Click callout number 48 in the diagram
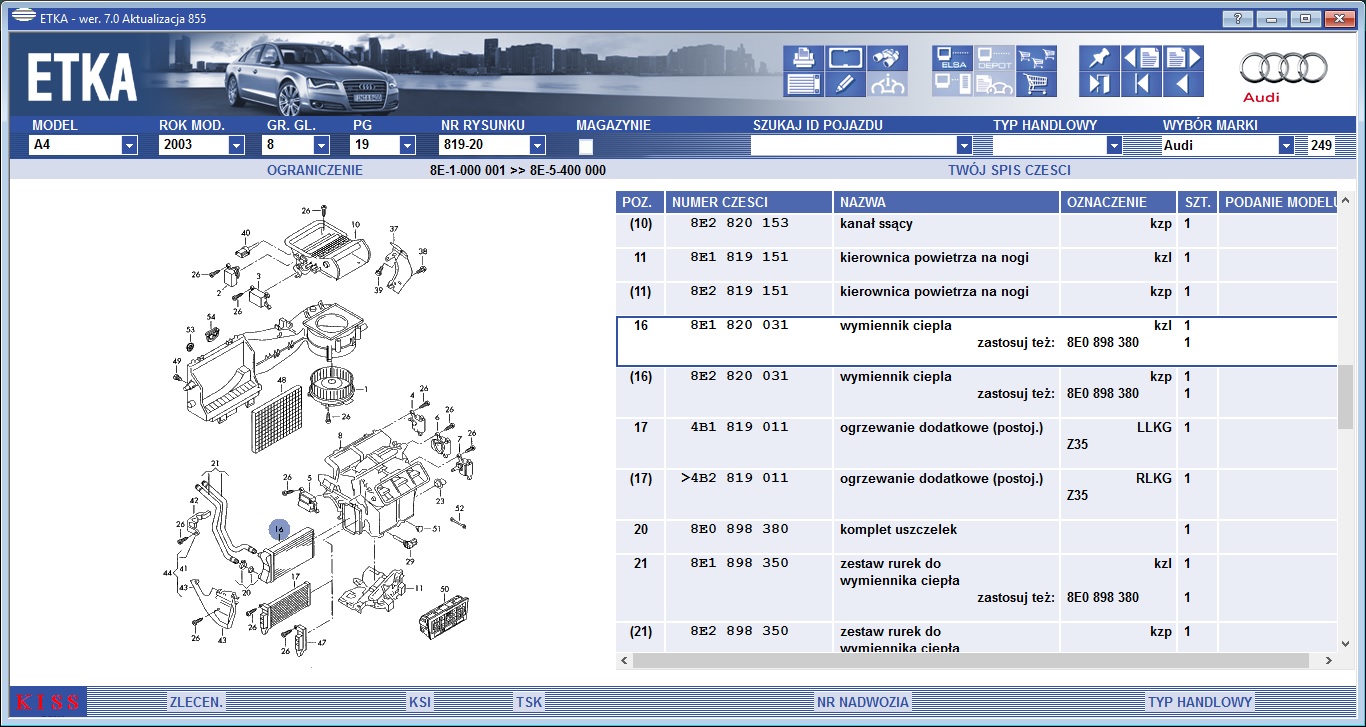Screen dimensions: 1366x727 tap(282, 381)
